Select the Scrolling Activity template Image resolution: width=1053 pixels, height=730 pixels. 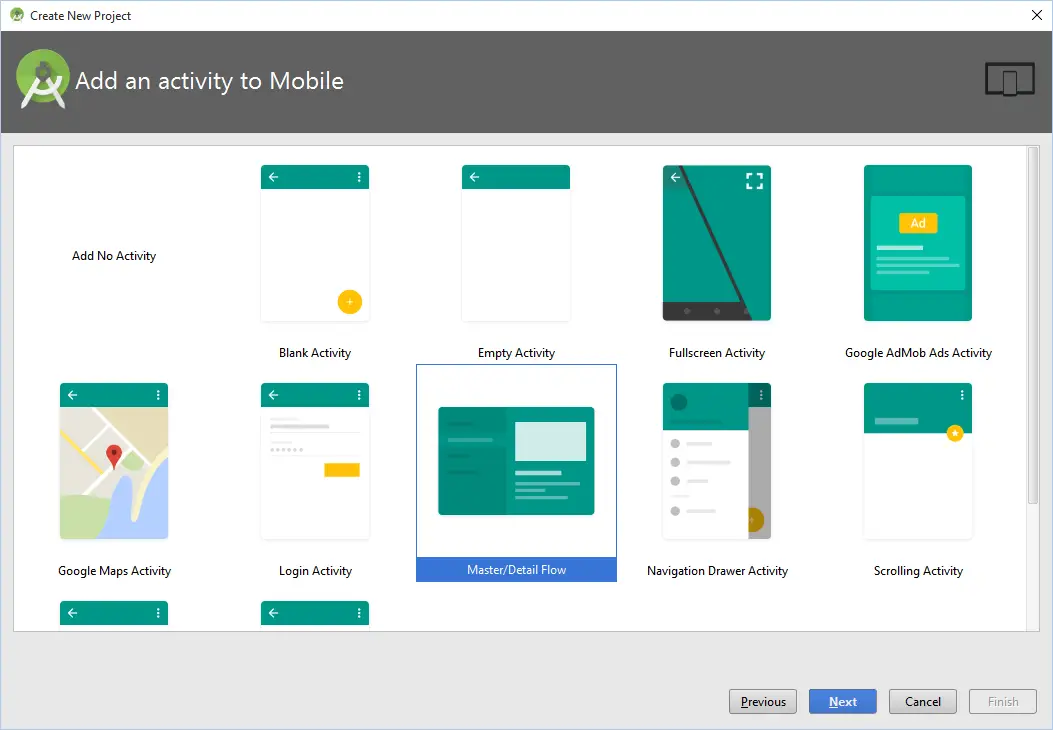(917, 461)
